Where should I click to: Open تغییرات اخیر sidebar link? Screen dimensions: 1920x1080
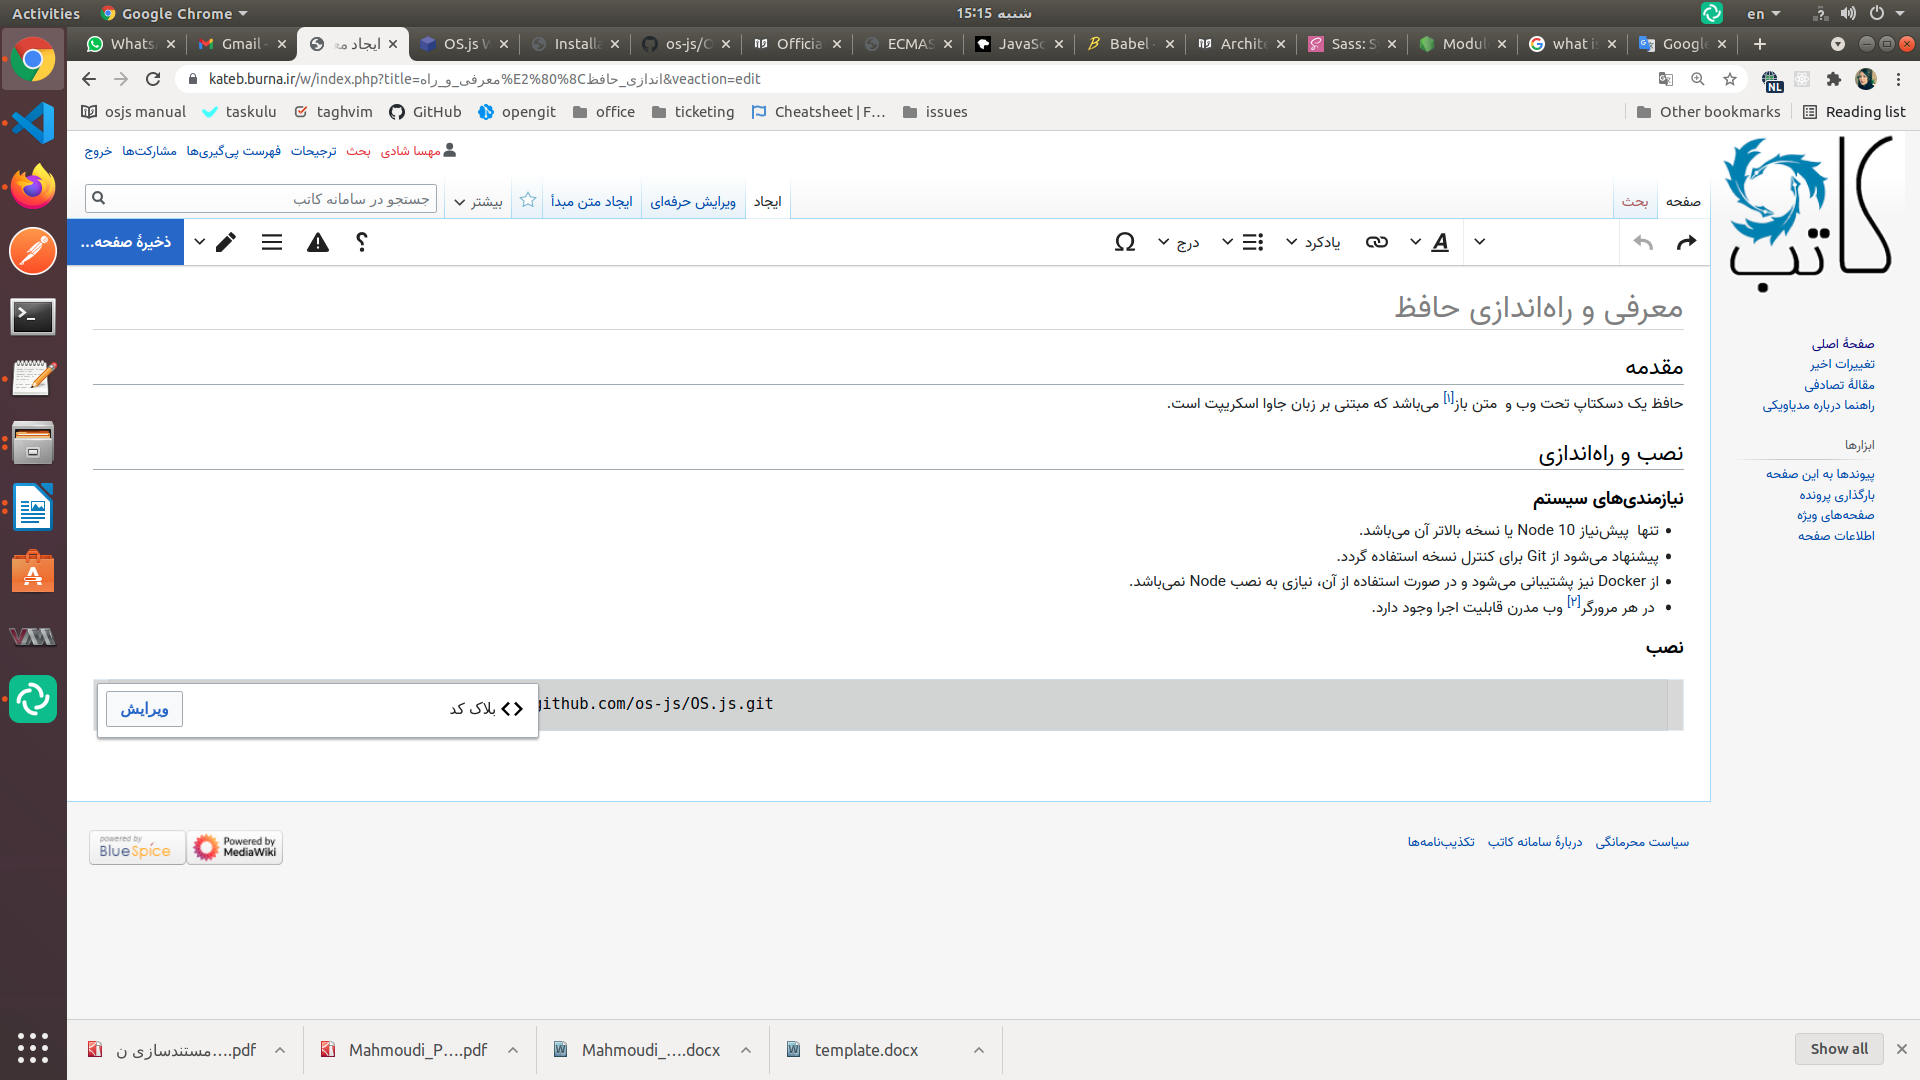point(1842,364)
